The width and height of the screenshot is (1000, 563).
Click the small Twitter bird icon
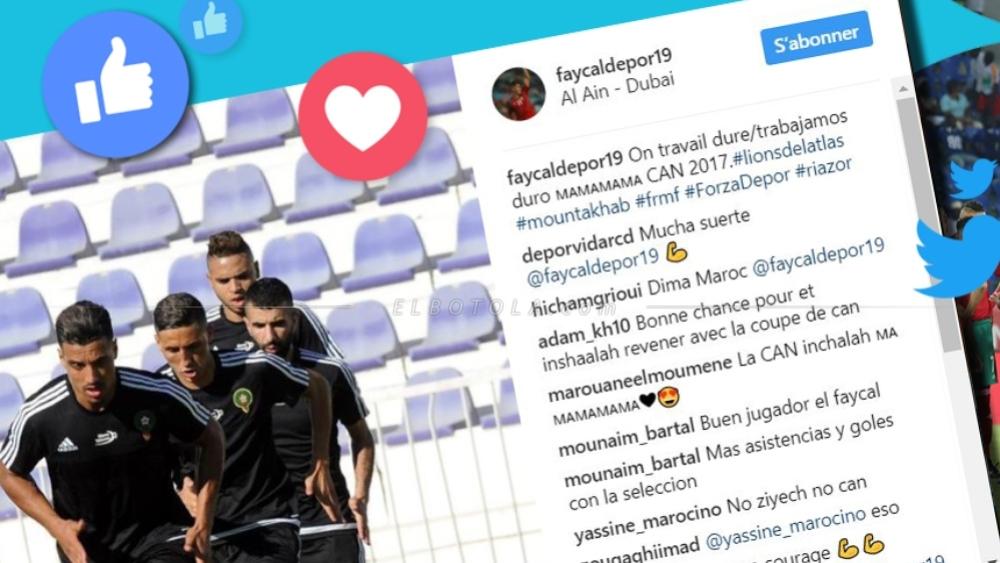973,178
